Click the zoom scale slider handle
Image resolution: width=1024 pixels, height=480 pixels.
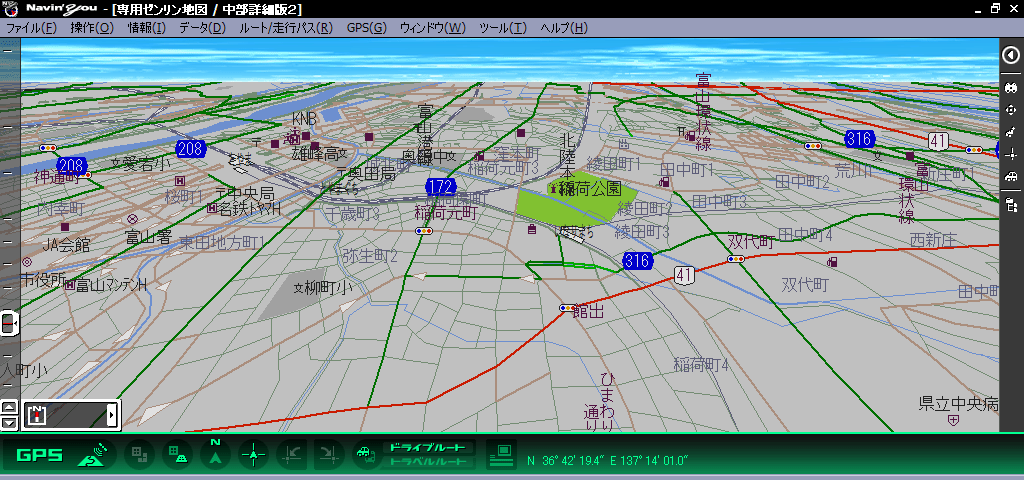8,323
